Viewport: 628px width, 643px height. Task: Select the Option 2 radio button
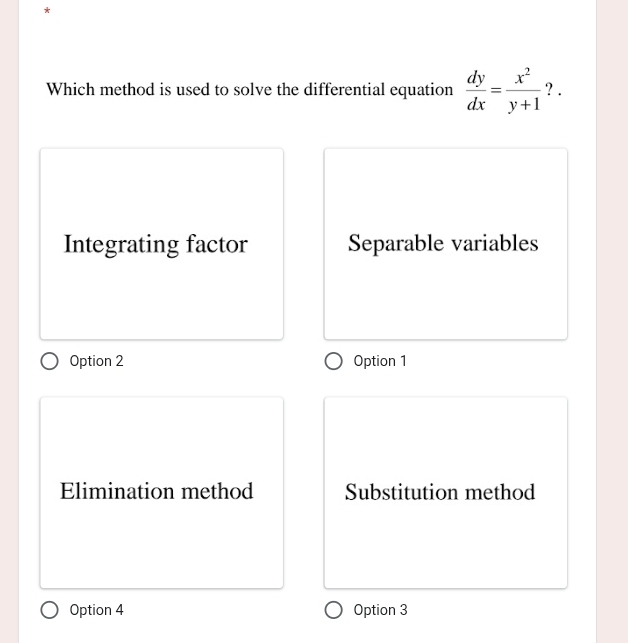(x=50, y=361)
